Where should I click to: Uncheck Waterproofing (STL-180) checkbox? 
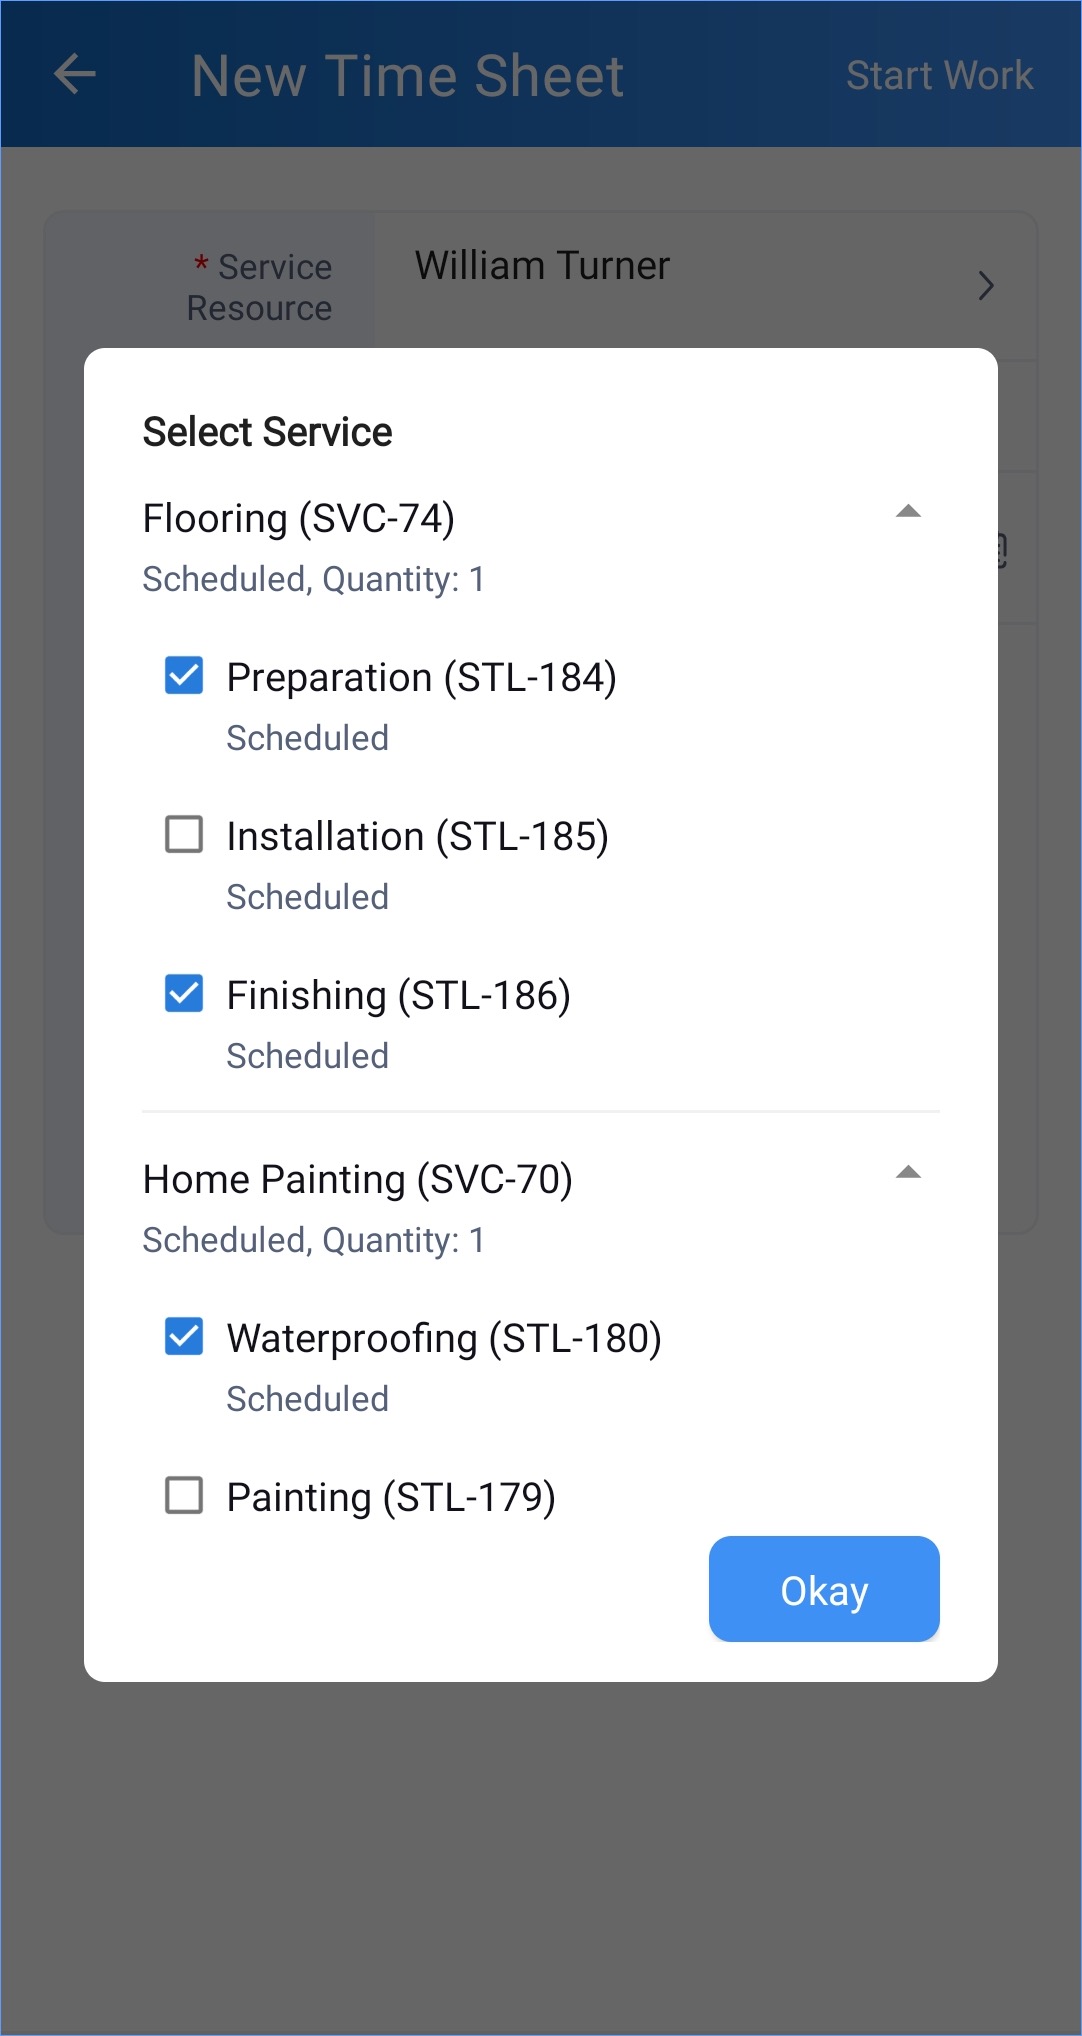(x=184, y=1336)
